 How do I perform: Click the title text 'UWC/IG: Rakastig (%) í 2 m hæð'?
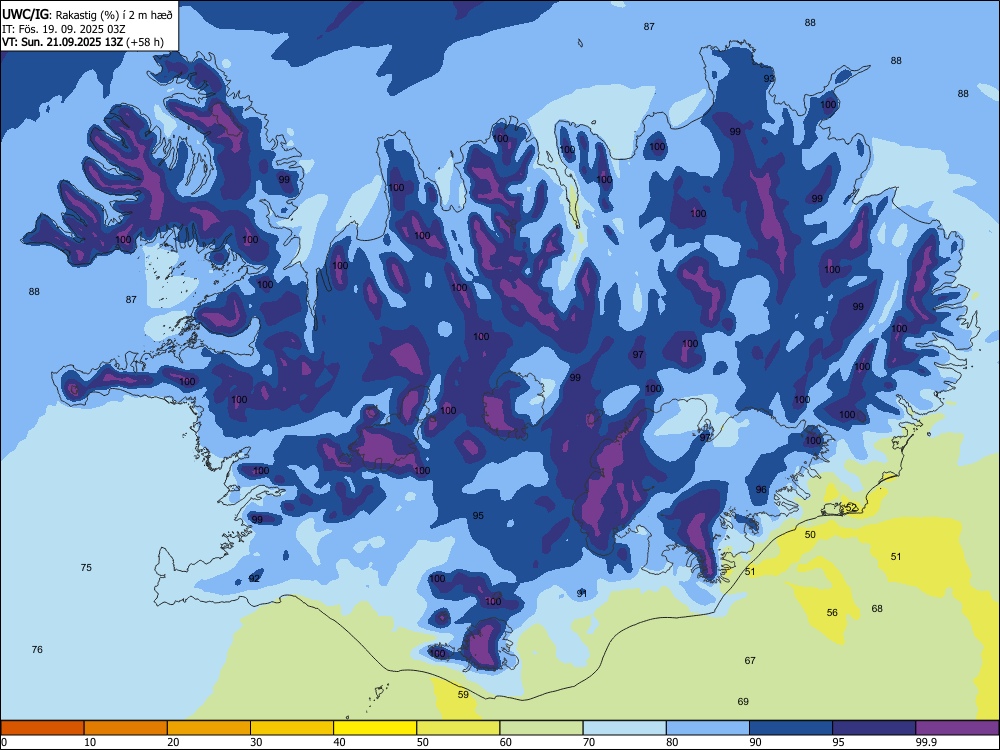87,15
